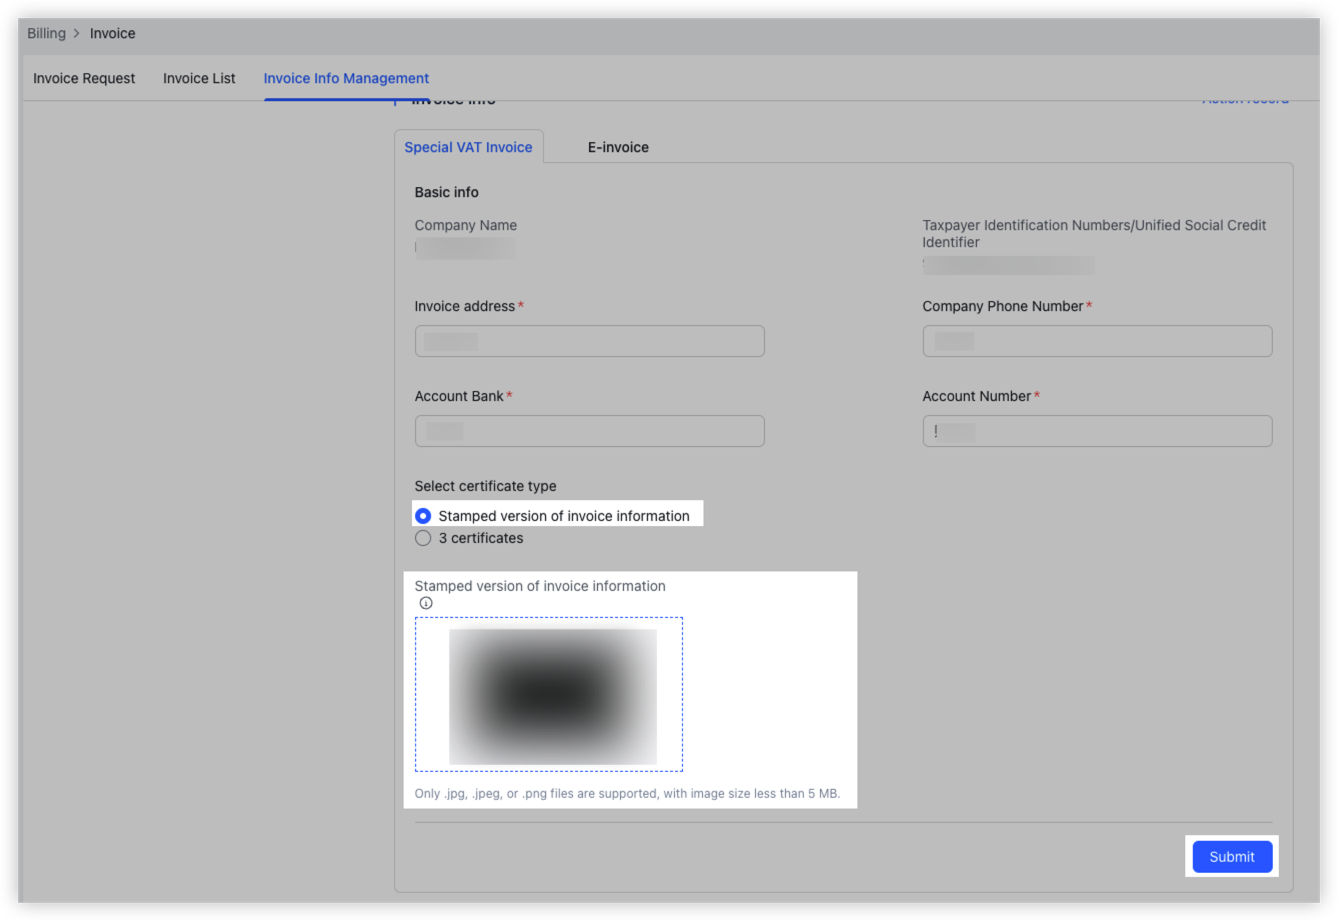Click the Account Bank input field
The image size is (1338, 921).
589,430
